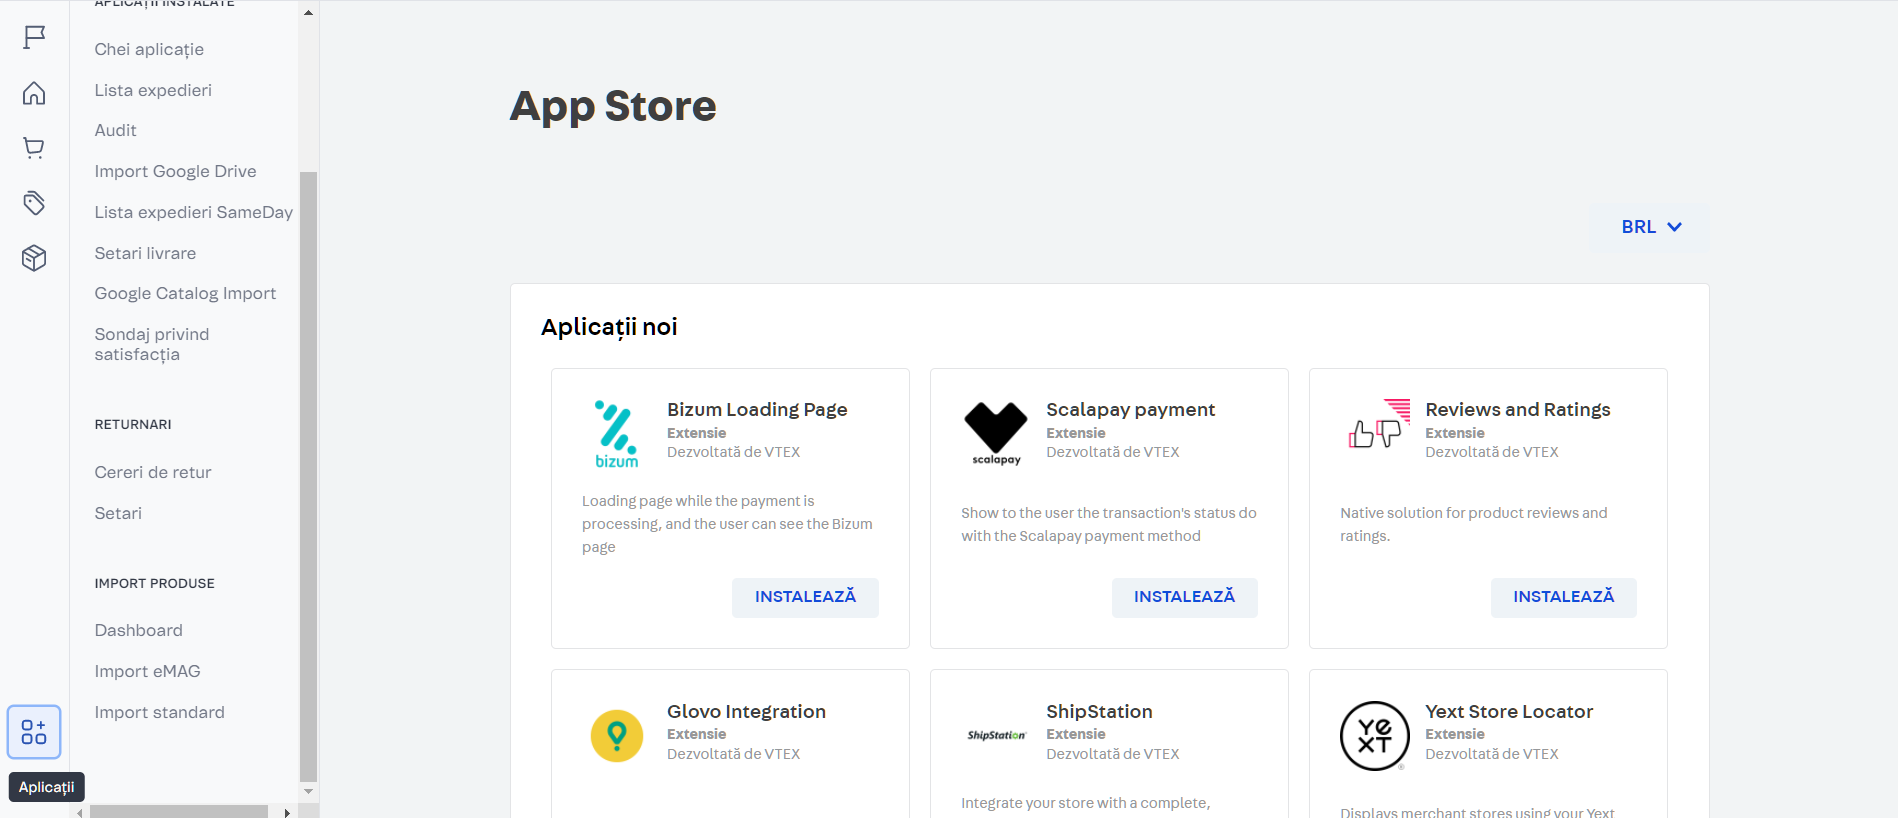The width and height of the screenshot is (1898, 818).
Task: Open the price tag icon
Action: (x=34, y=203)
